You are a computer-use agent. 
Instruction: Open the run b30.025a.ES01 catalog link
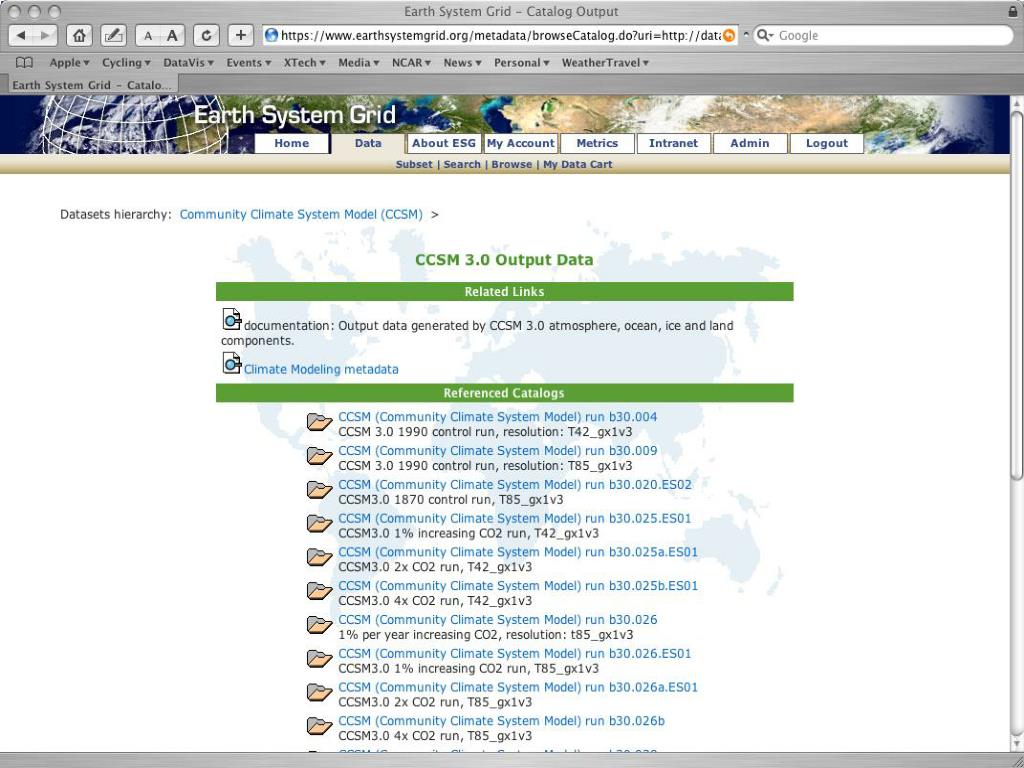(518, 552)
